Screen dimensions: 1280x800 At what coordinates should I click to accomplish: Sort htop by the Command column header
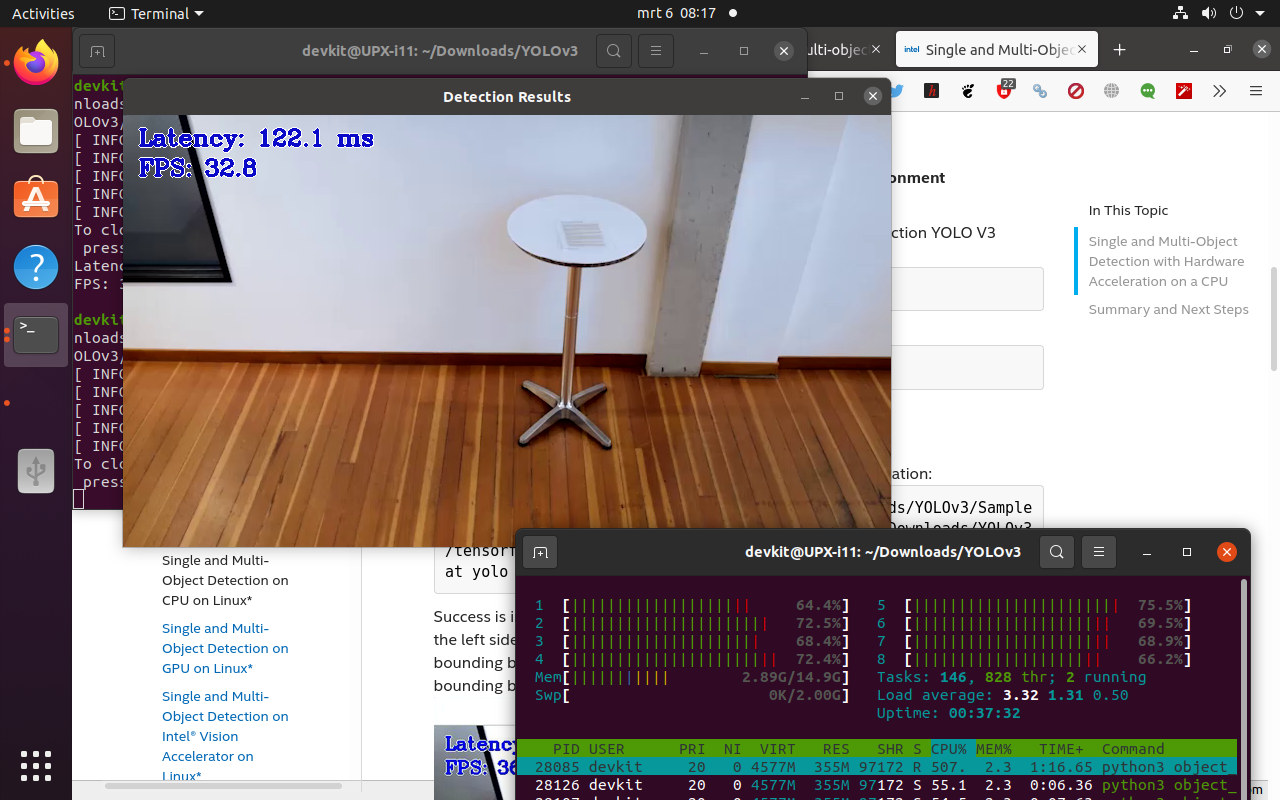click(x=1133, y=748)
